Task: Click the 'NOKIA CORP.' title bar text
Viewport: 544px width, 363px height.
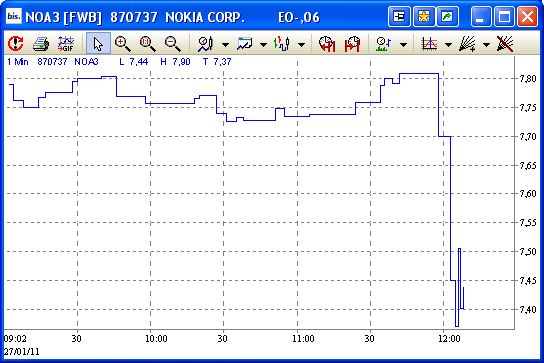Action: tap(205, 17)
